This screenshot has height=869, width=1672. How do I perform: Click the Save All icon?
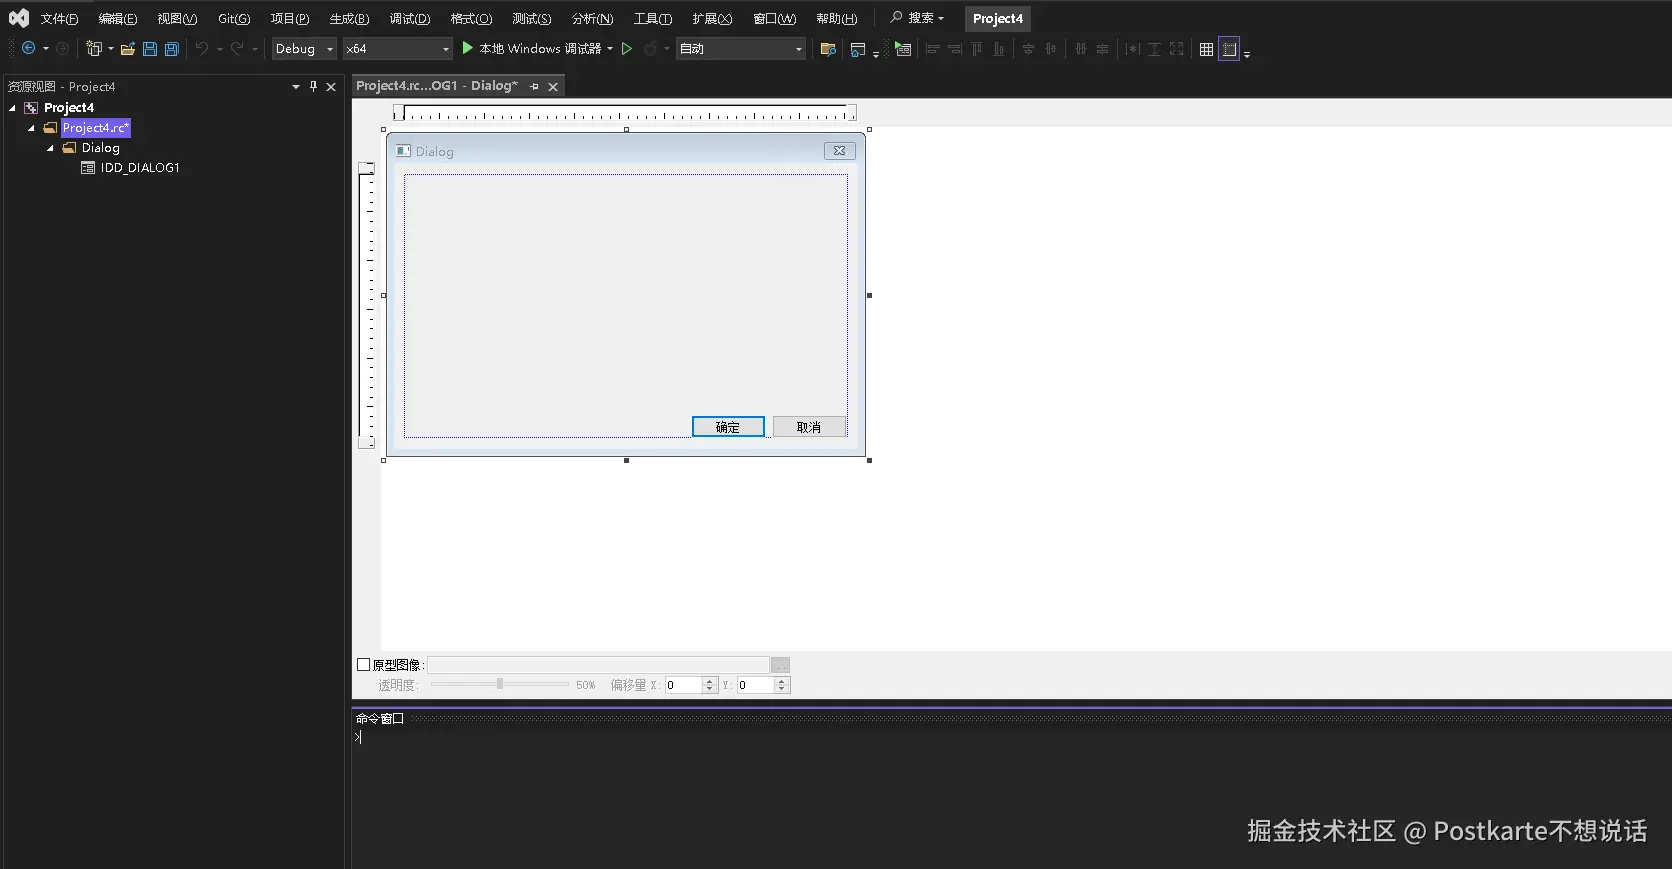pos(172,48)
